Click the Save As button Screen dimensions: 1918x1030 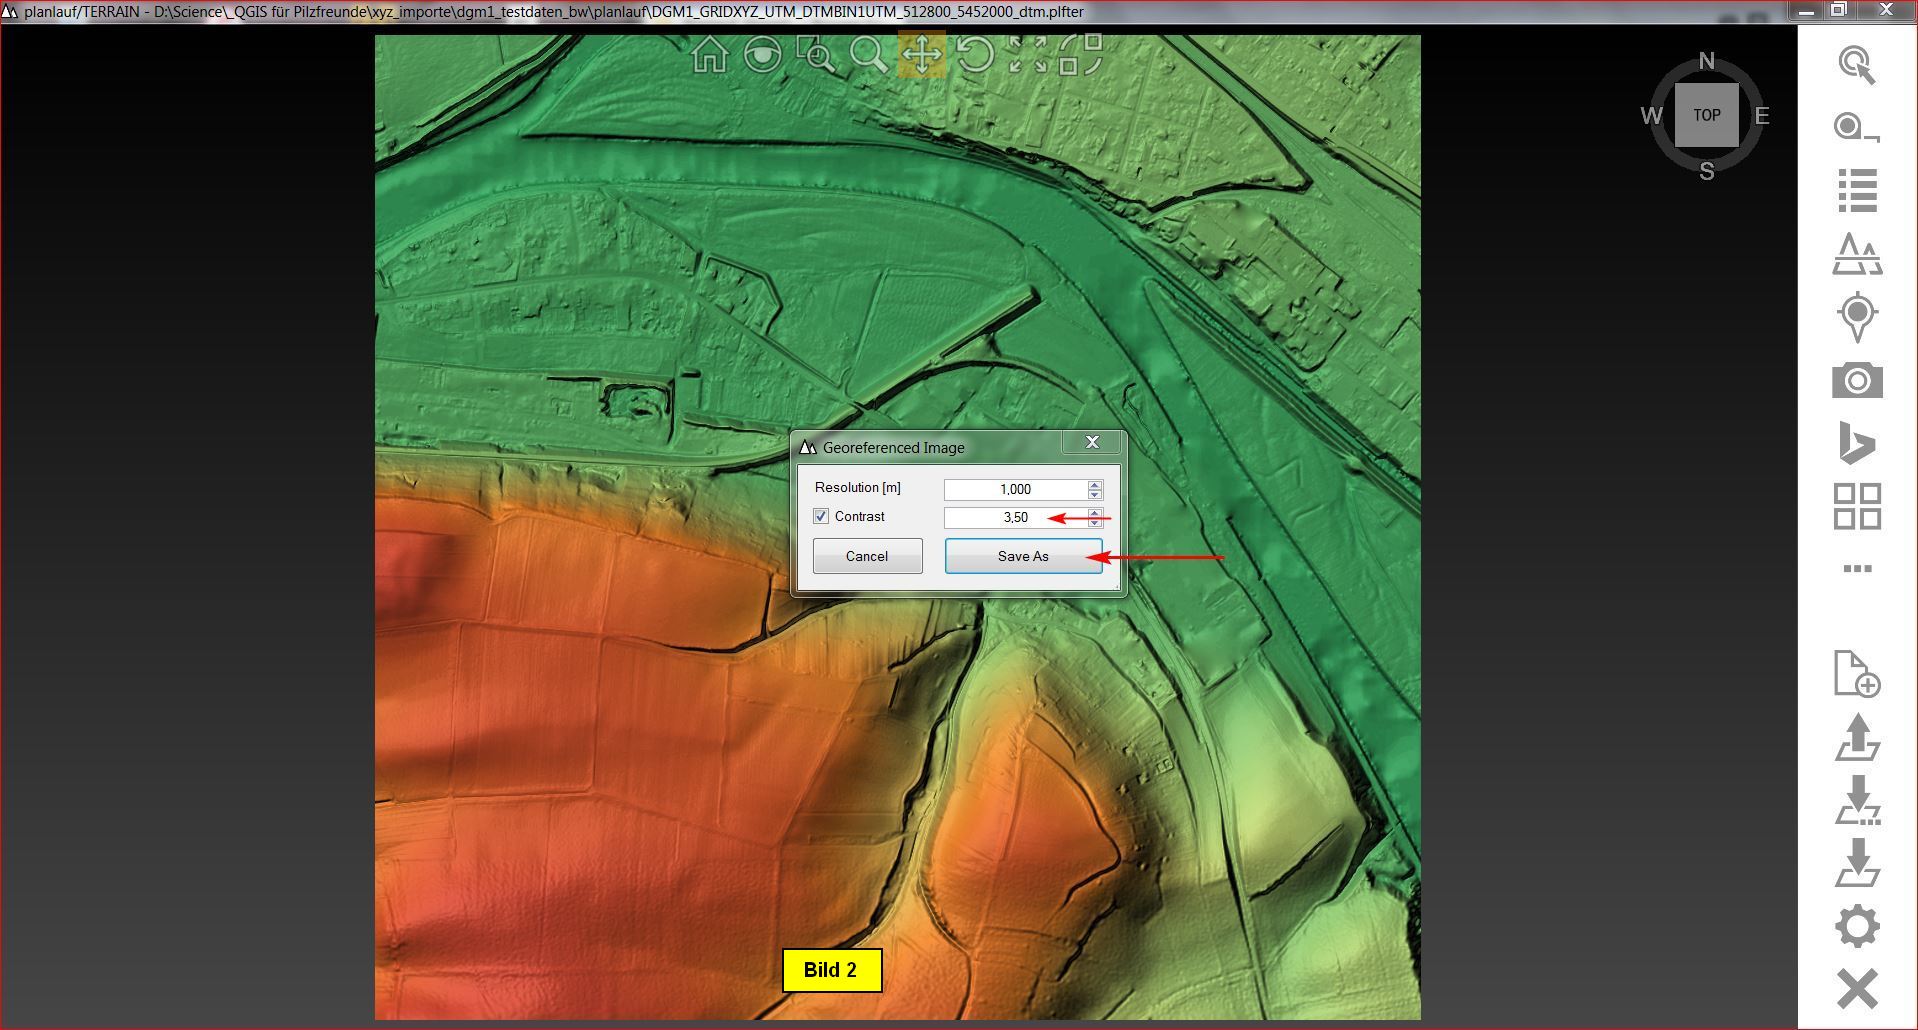(1023, 556)
